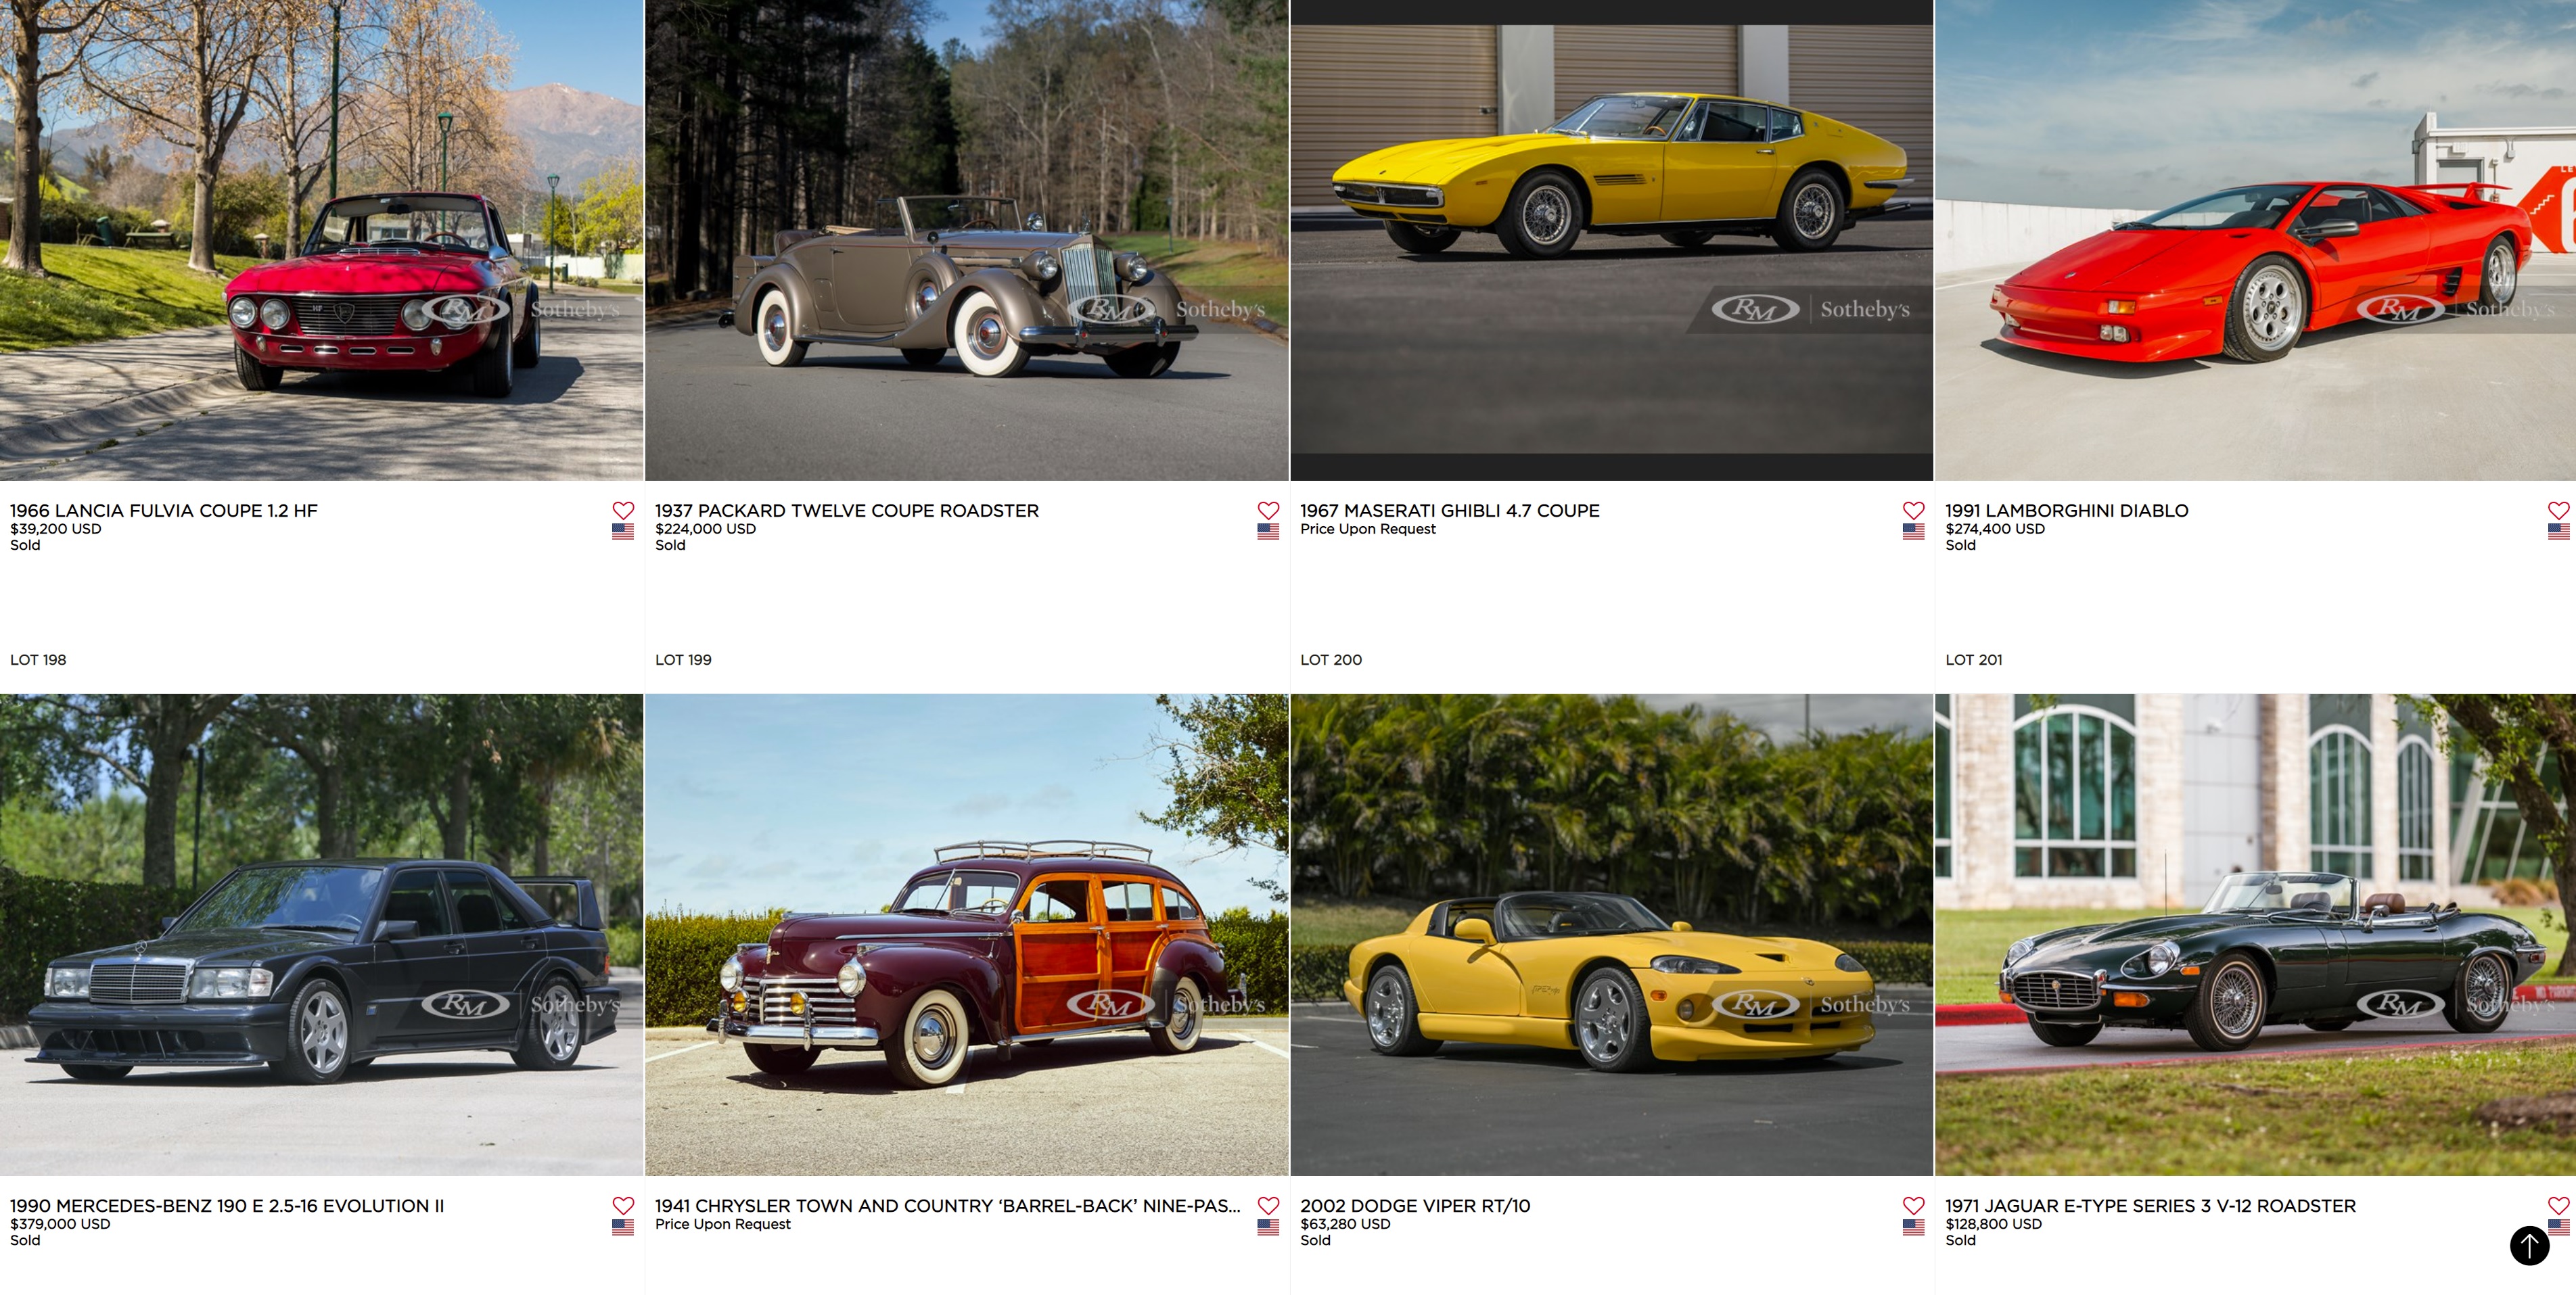Open the 1937 Packard Twelve Coupe Roadster title
This screenshot has height=1295, width=2576.
[x=847, y=510]
